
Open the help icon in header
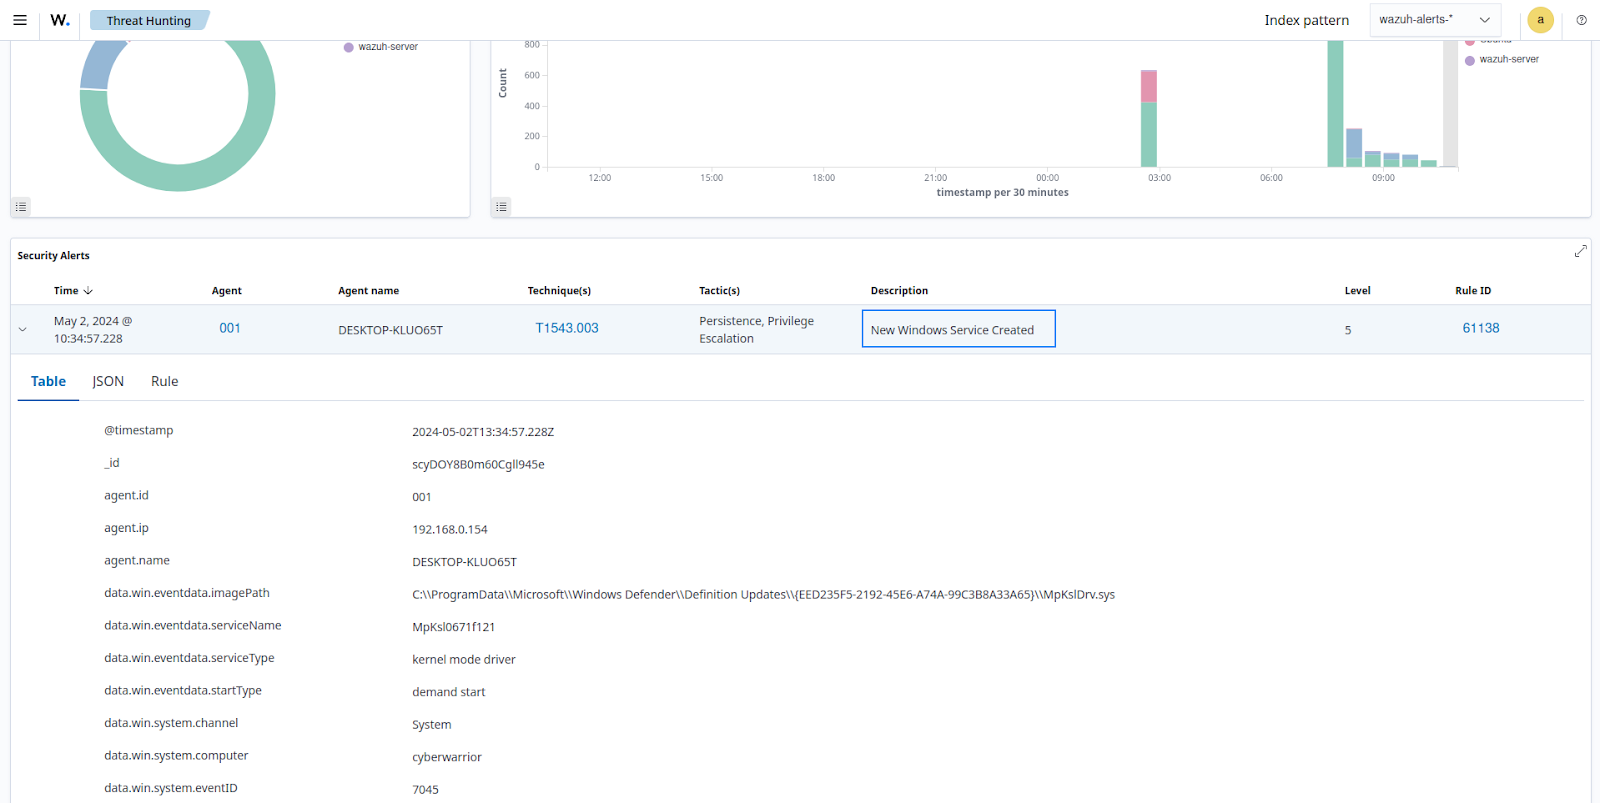click(1581, 20)
